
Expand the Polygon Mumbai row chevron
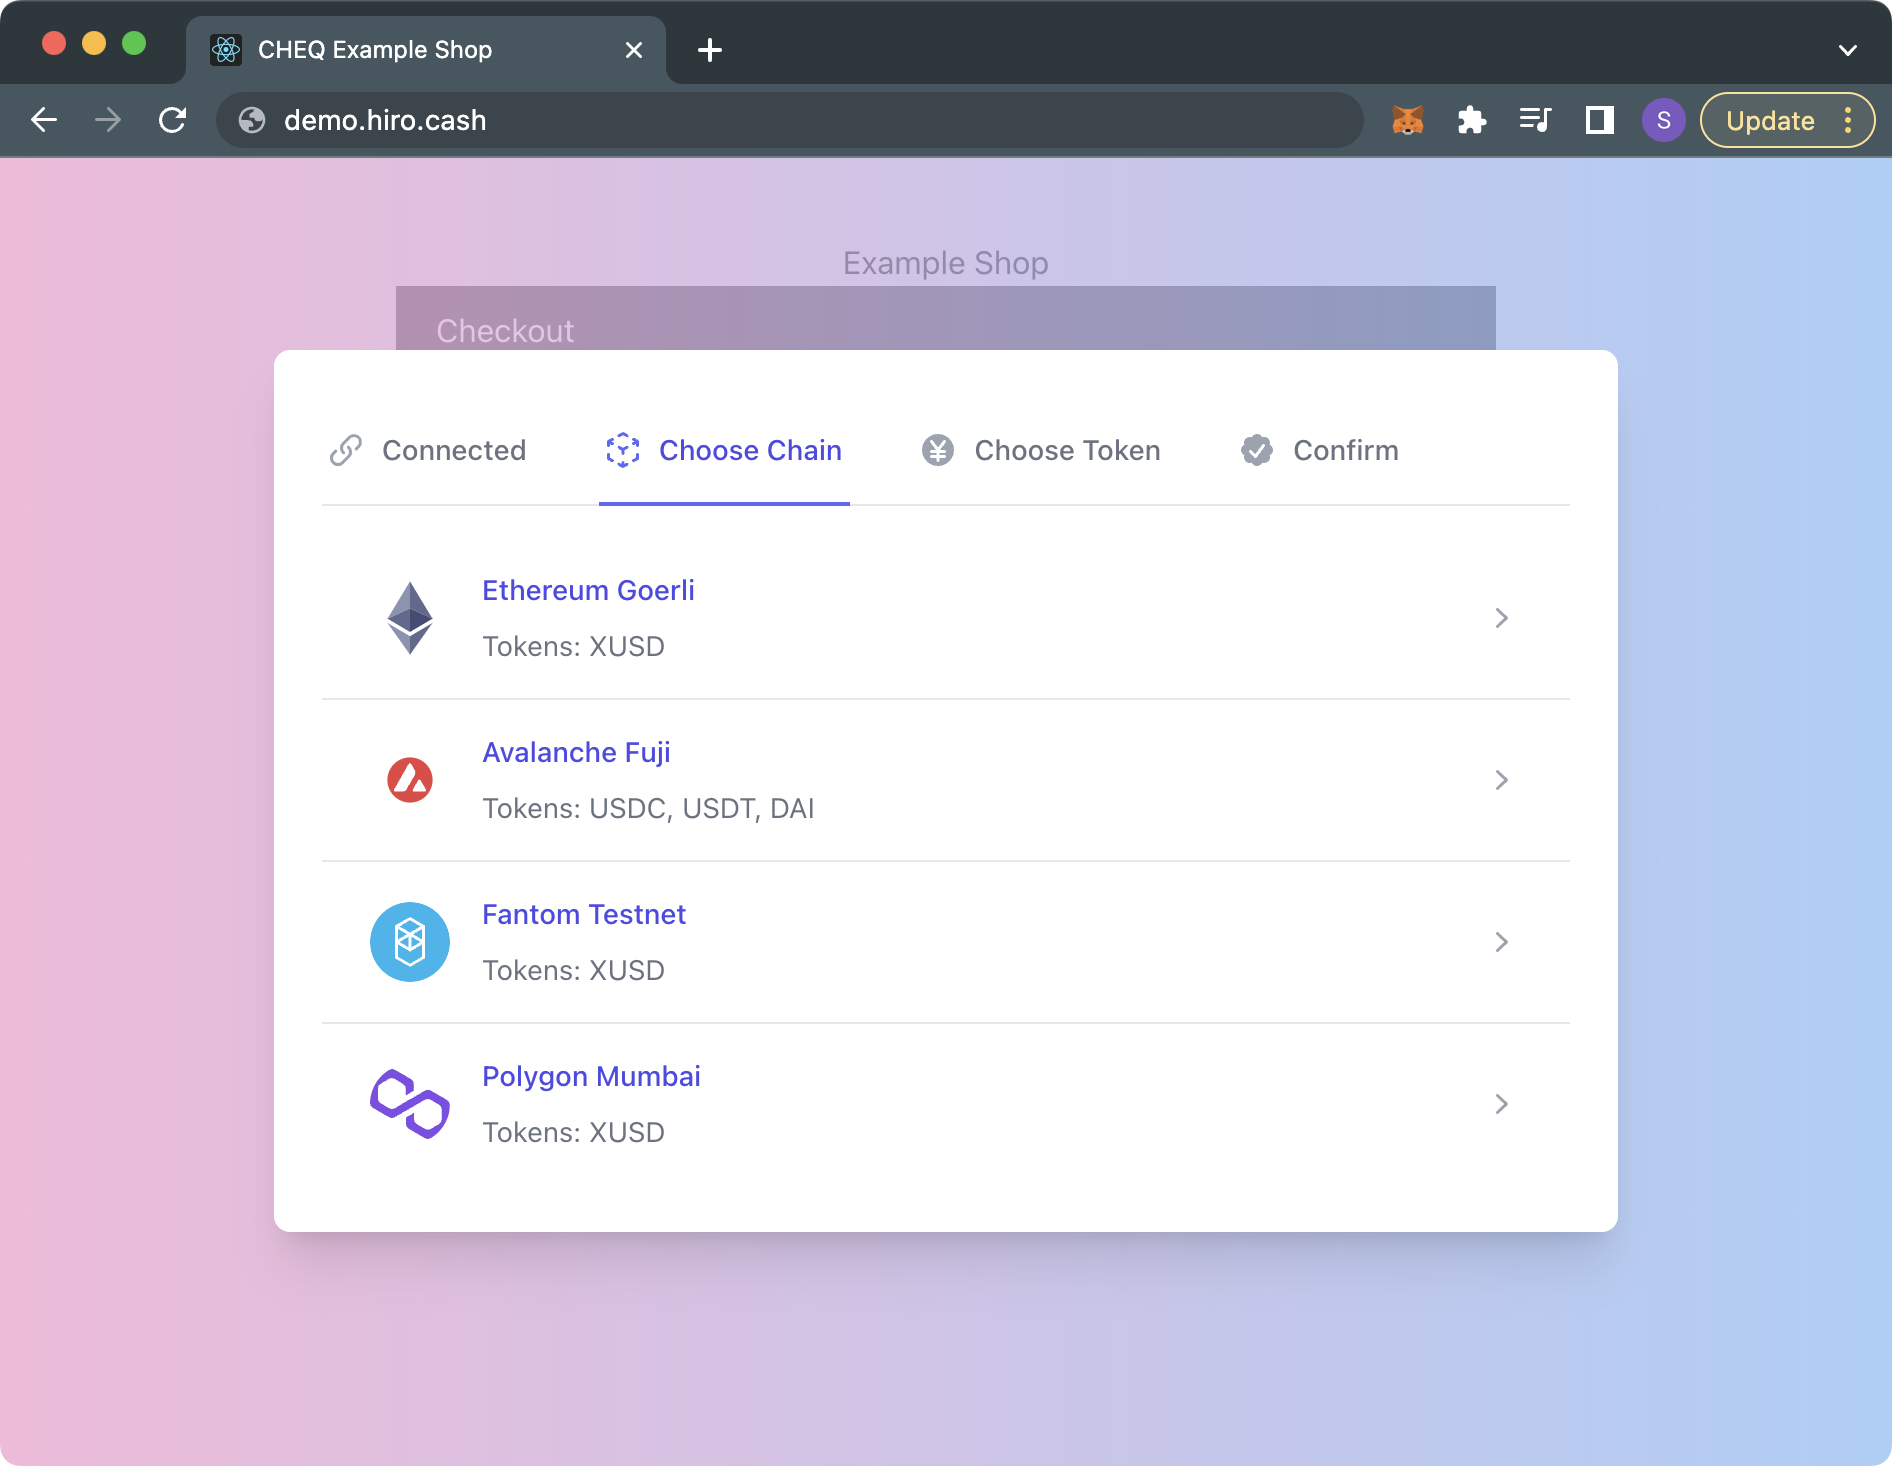coord(1501,1104)
